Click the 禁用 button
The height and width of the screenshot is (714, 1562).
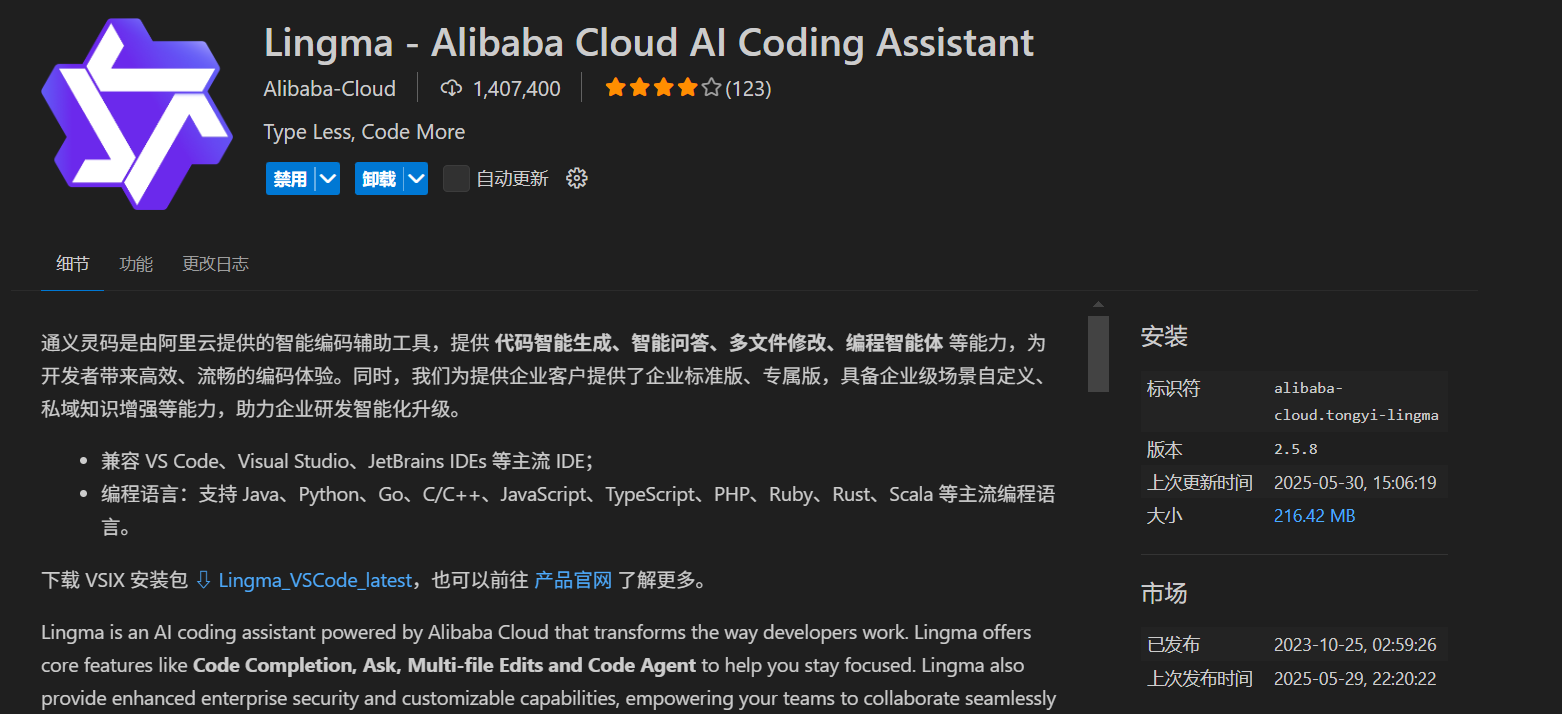pyautogui.click(x=290, y=179)
